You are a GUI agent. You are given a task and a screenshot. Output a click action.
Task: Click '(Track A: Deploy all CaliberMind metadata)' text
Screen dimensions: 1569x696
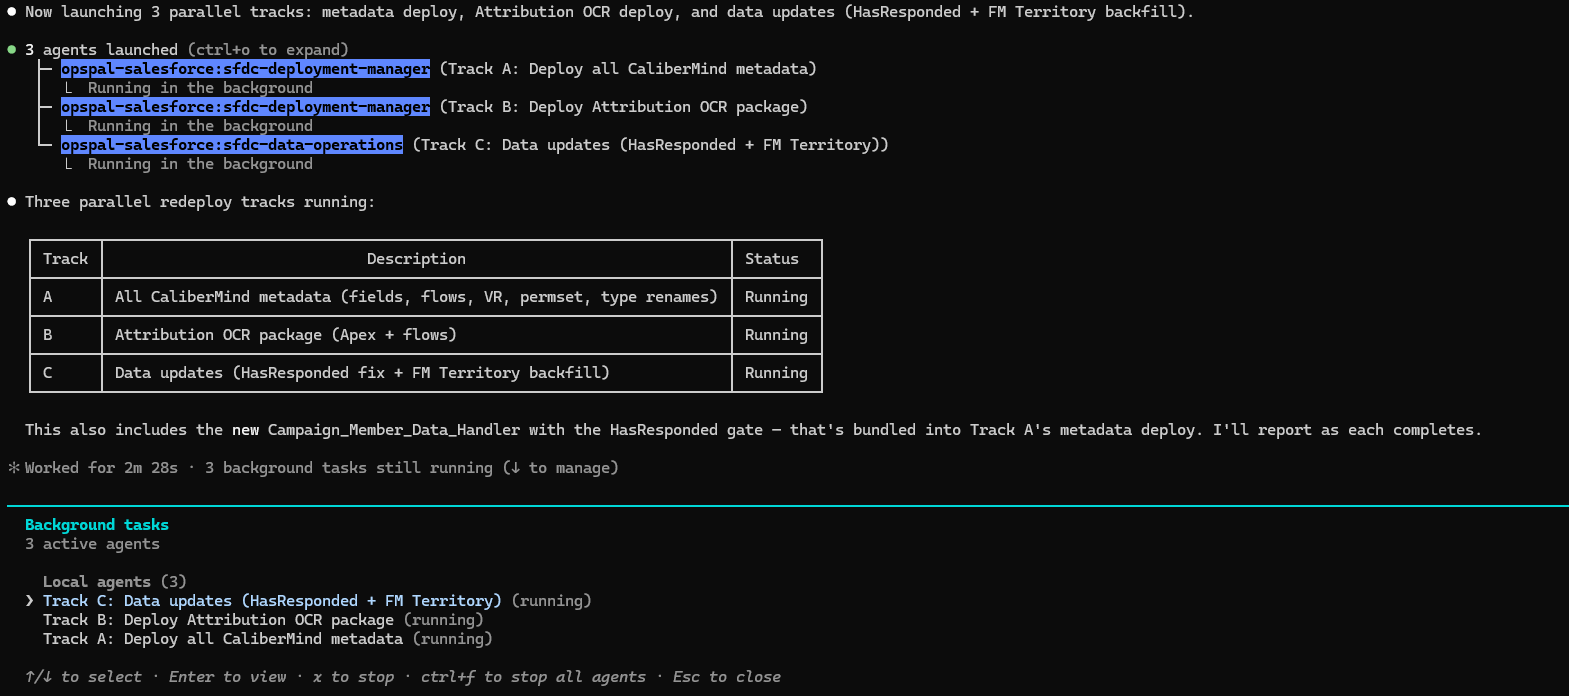628,69
